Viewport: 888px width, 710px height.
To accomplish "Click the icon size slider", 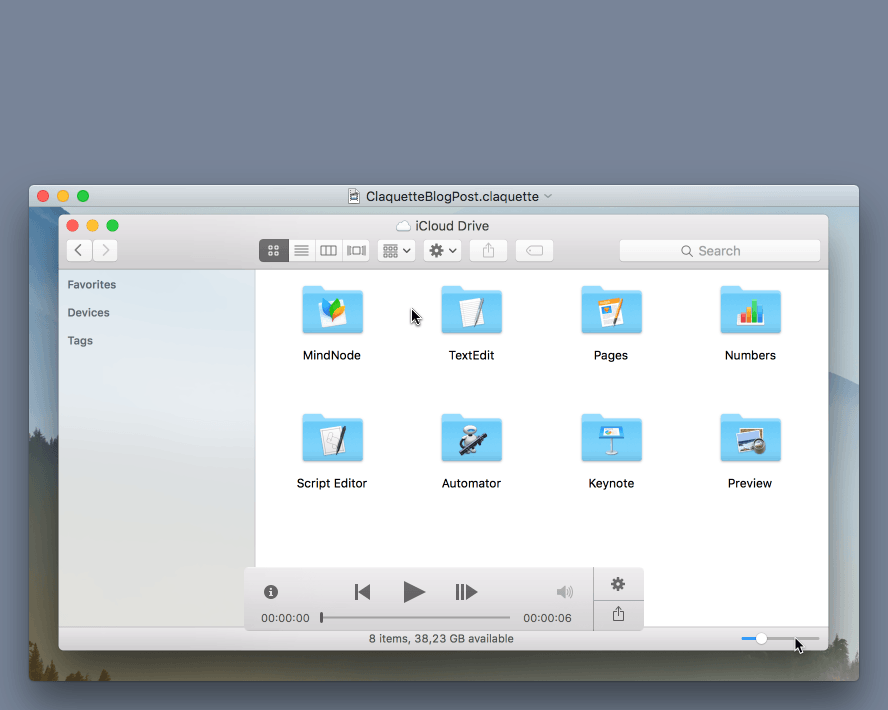I will point(780,639).
